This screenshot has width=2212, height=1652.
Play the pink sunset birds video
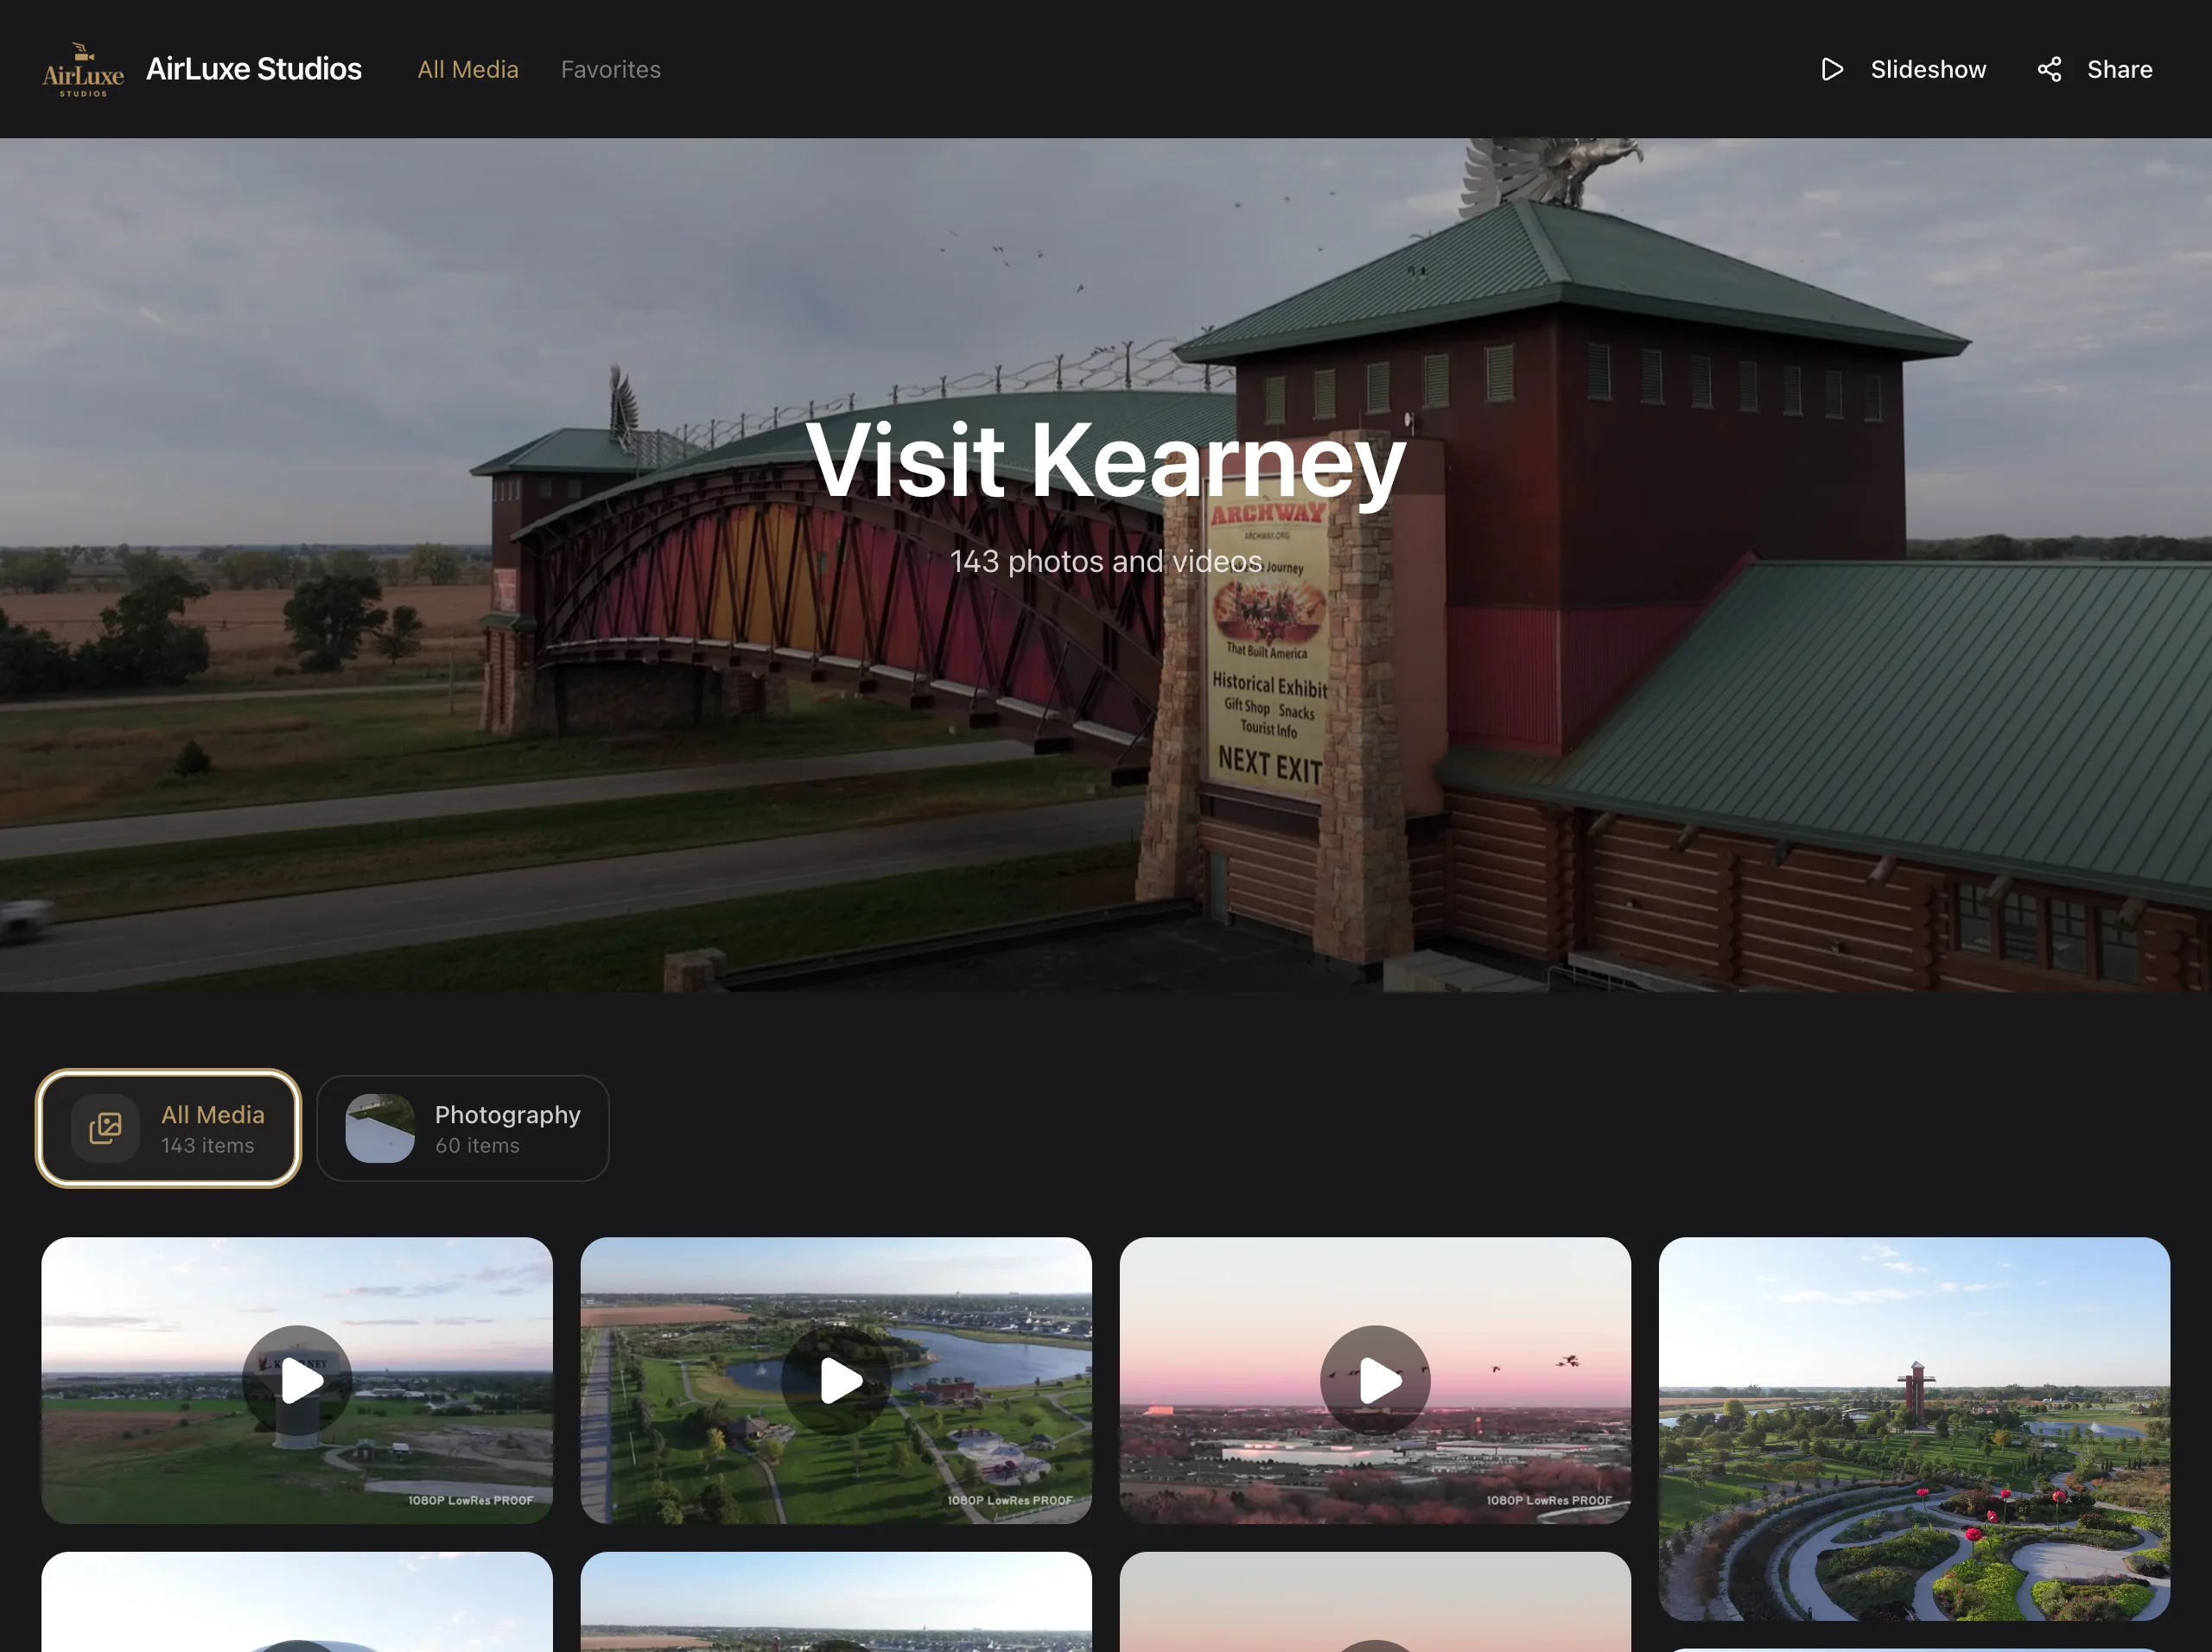click(1375, 1380)
